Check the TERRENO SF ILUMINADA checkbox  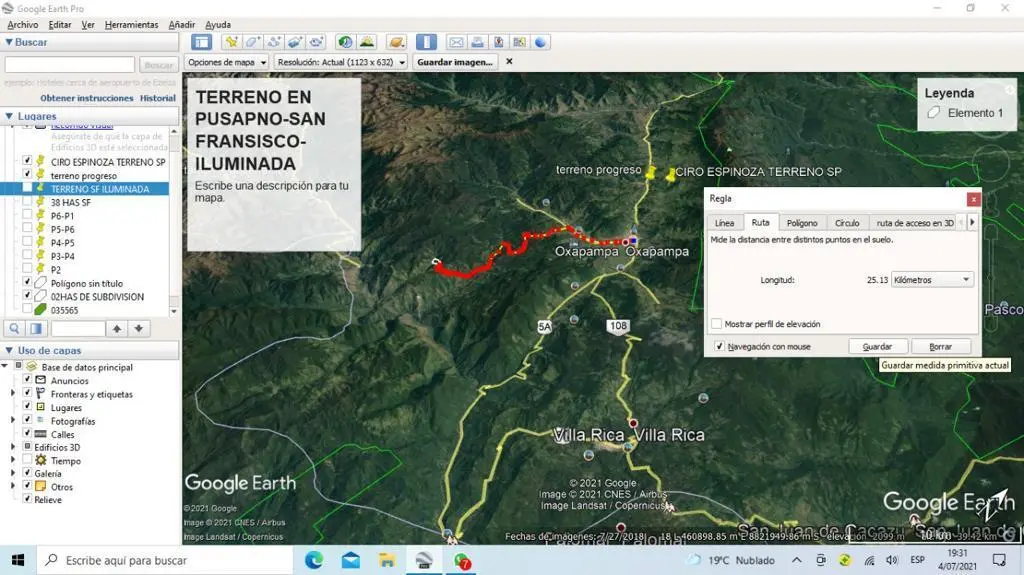pos(27,188)
